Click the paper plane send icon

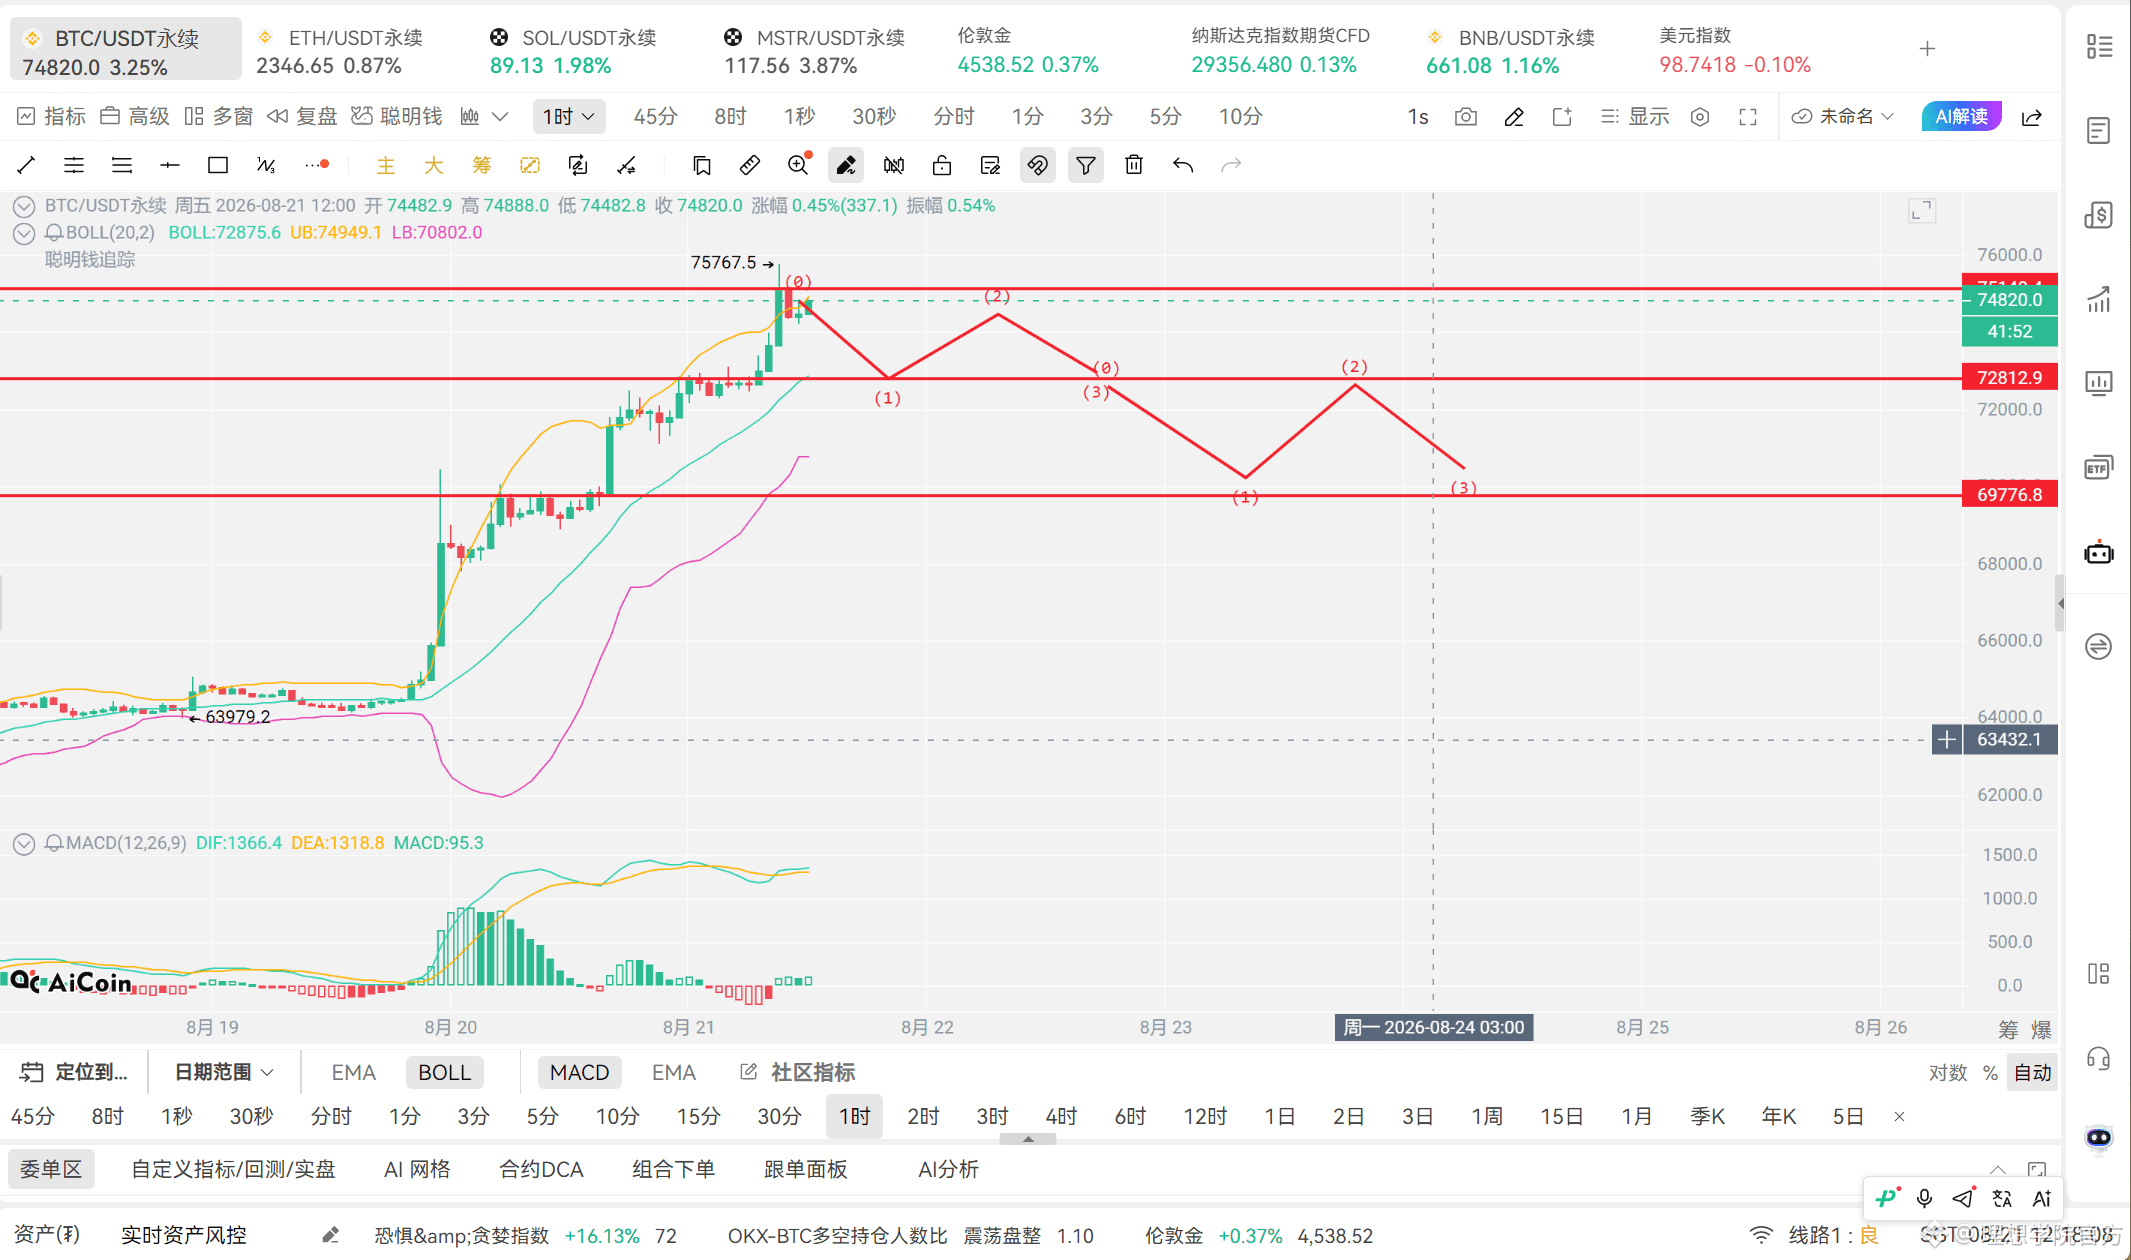(x=1963, y=1198)
